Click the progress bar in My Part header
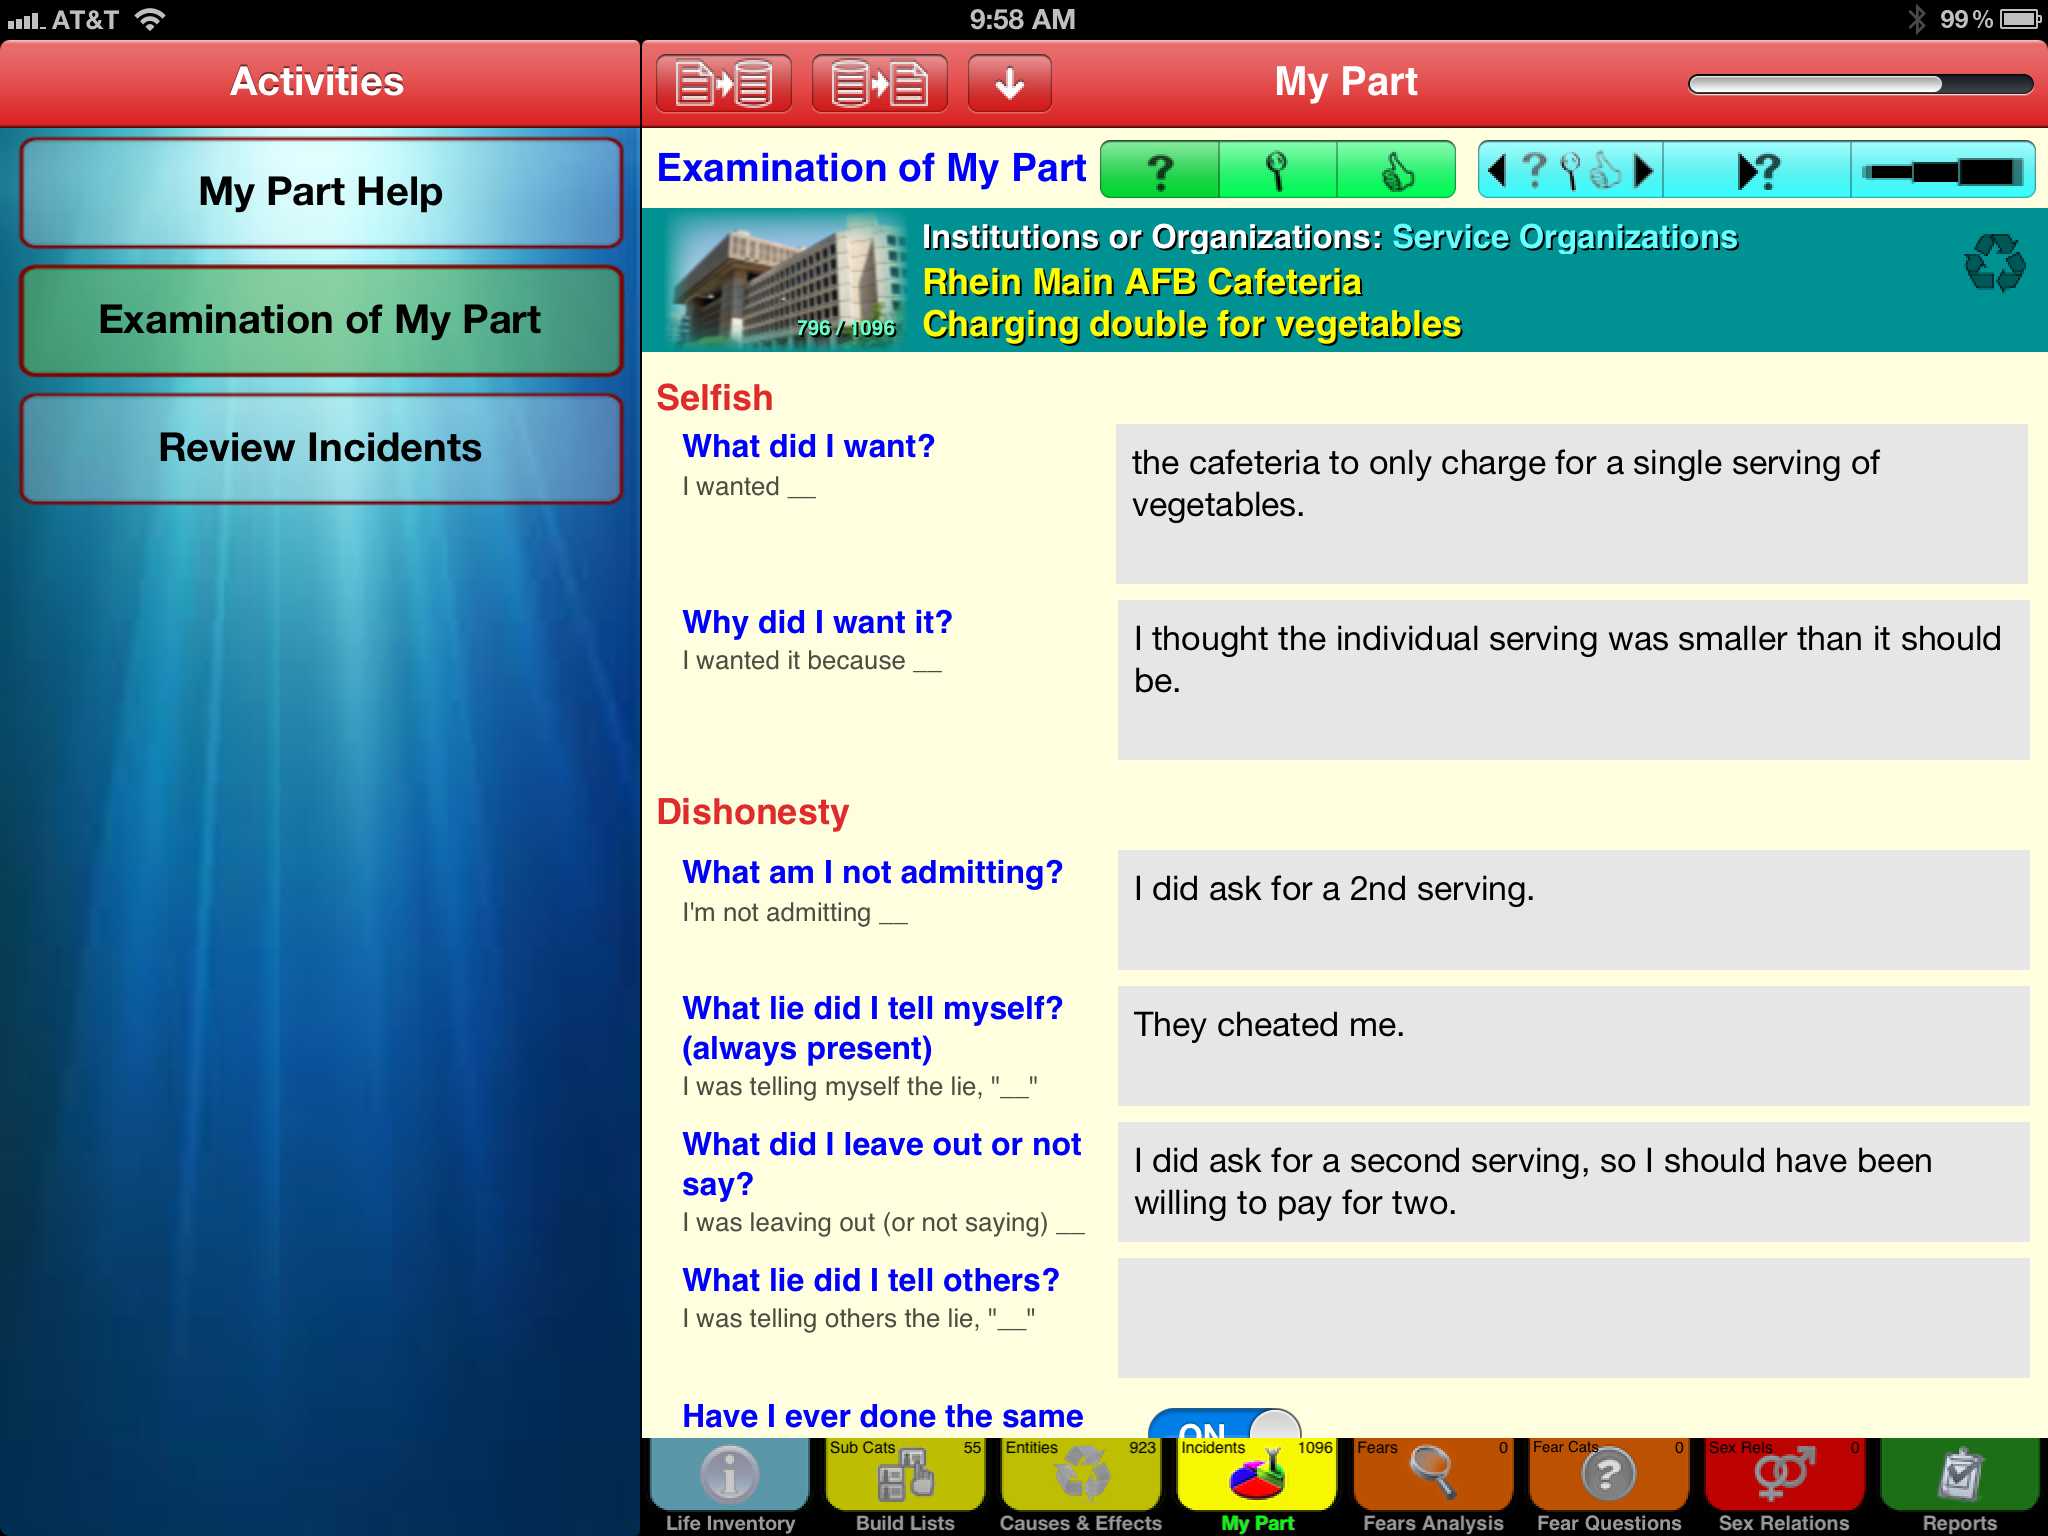2048x1536 pixels. tap(1859, 84)
